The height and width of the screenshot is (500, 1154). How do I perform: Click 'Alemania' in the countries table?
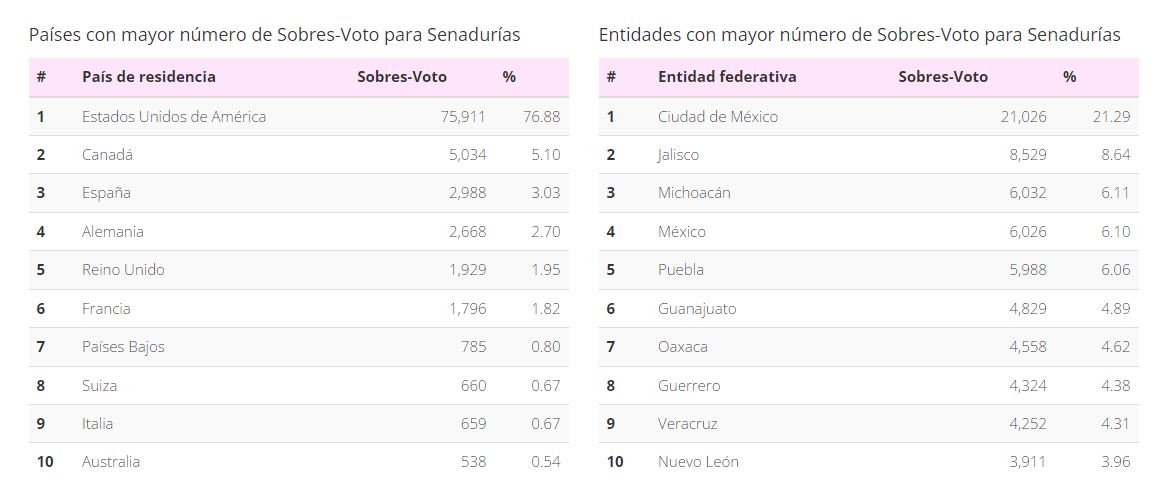pos(113,232)
